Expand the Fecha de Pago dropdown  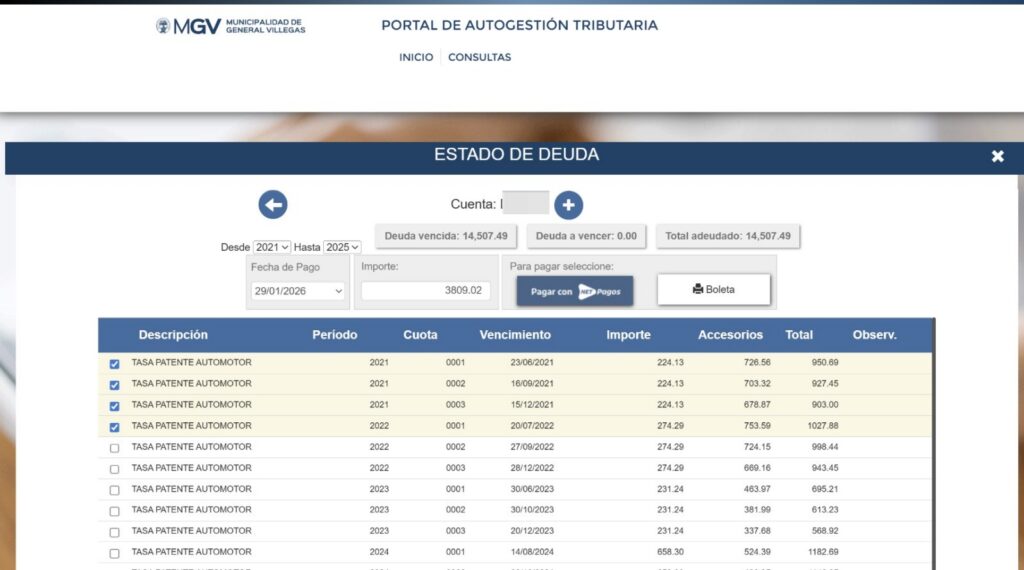click(297, 291)
